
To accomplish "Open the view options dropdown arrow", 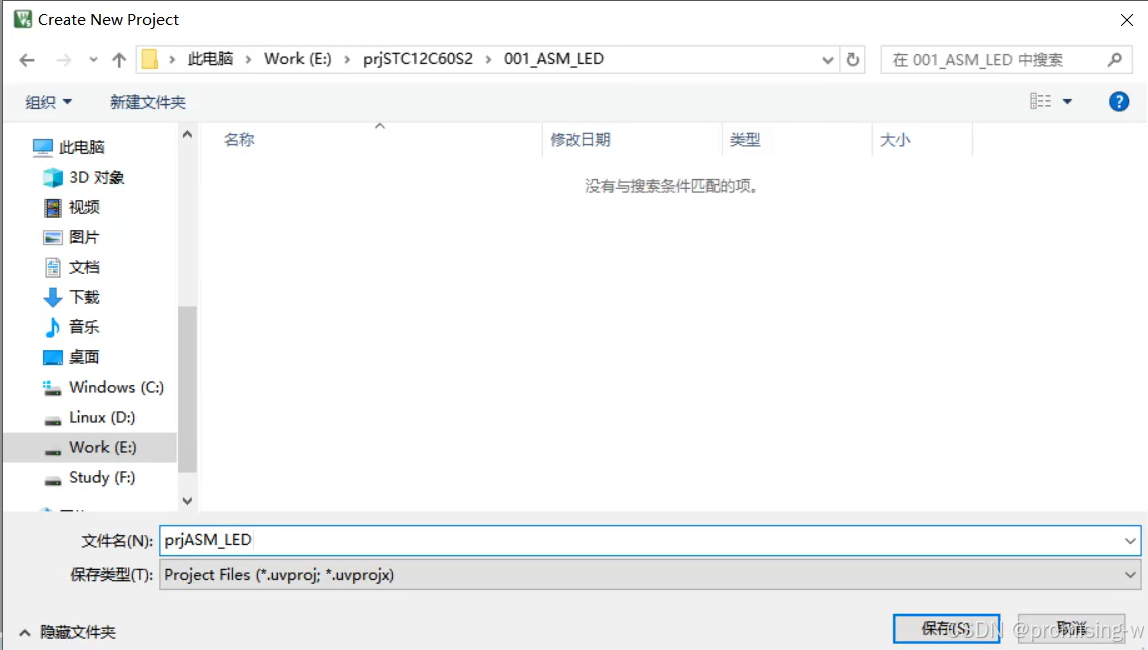I will click(x=1067, y=102).
